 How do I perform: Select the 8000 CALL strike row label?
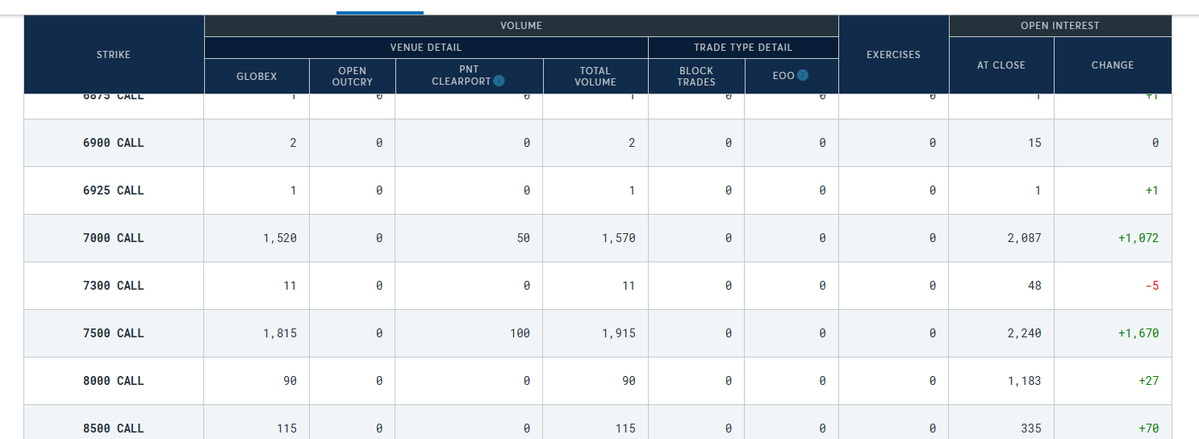[x=113, y=381]
